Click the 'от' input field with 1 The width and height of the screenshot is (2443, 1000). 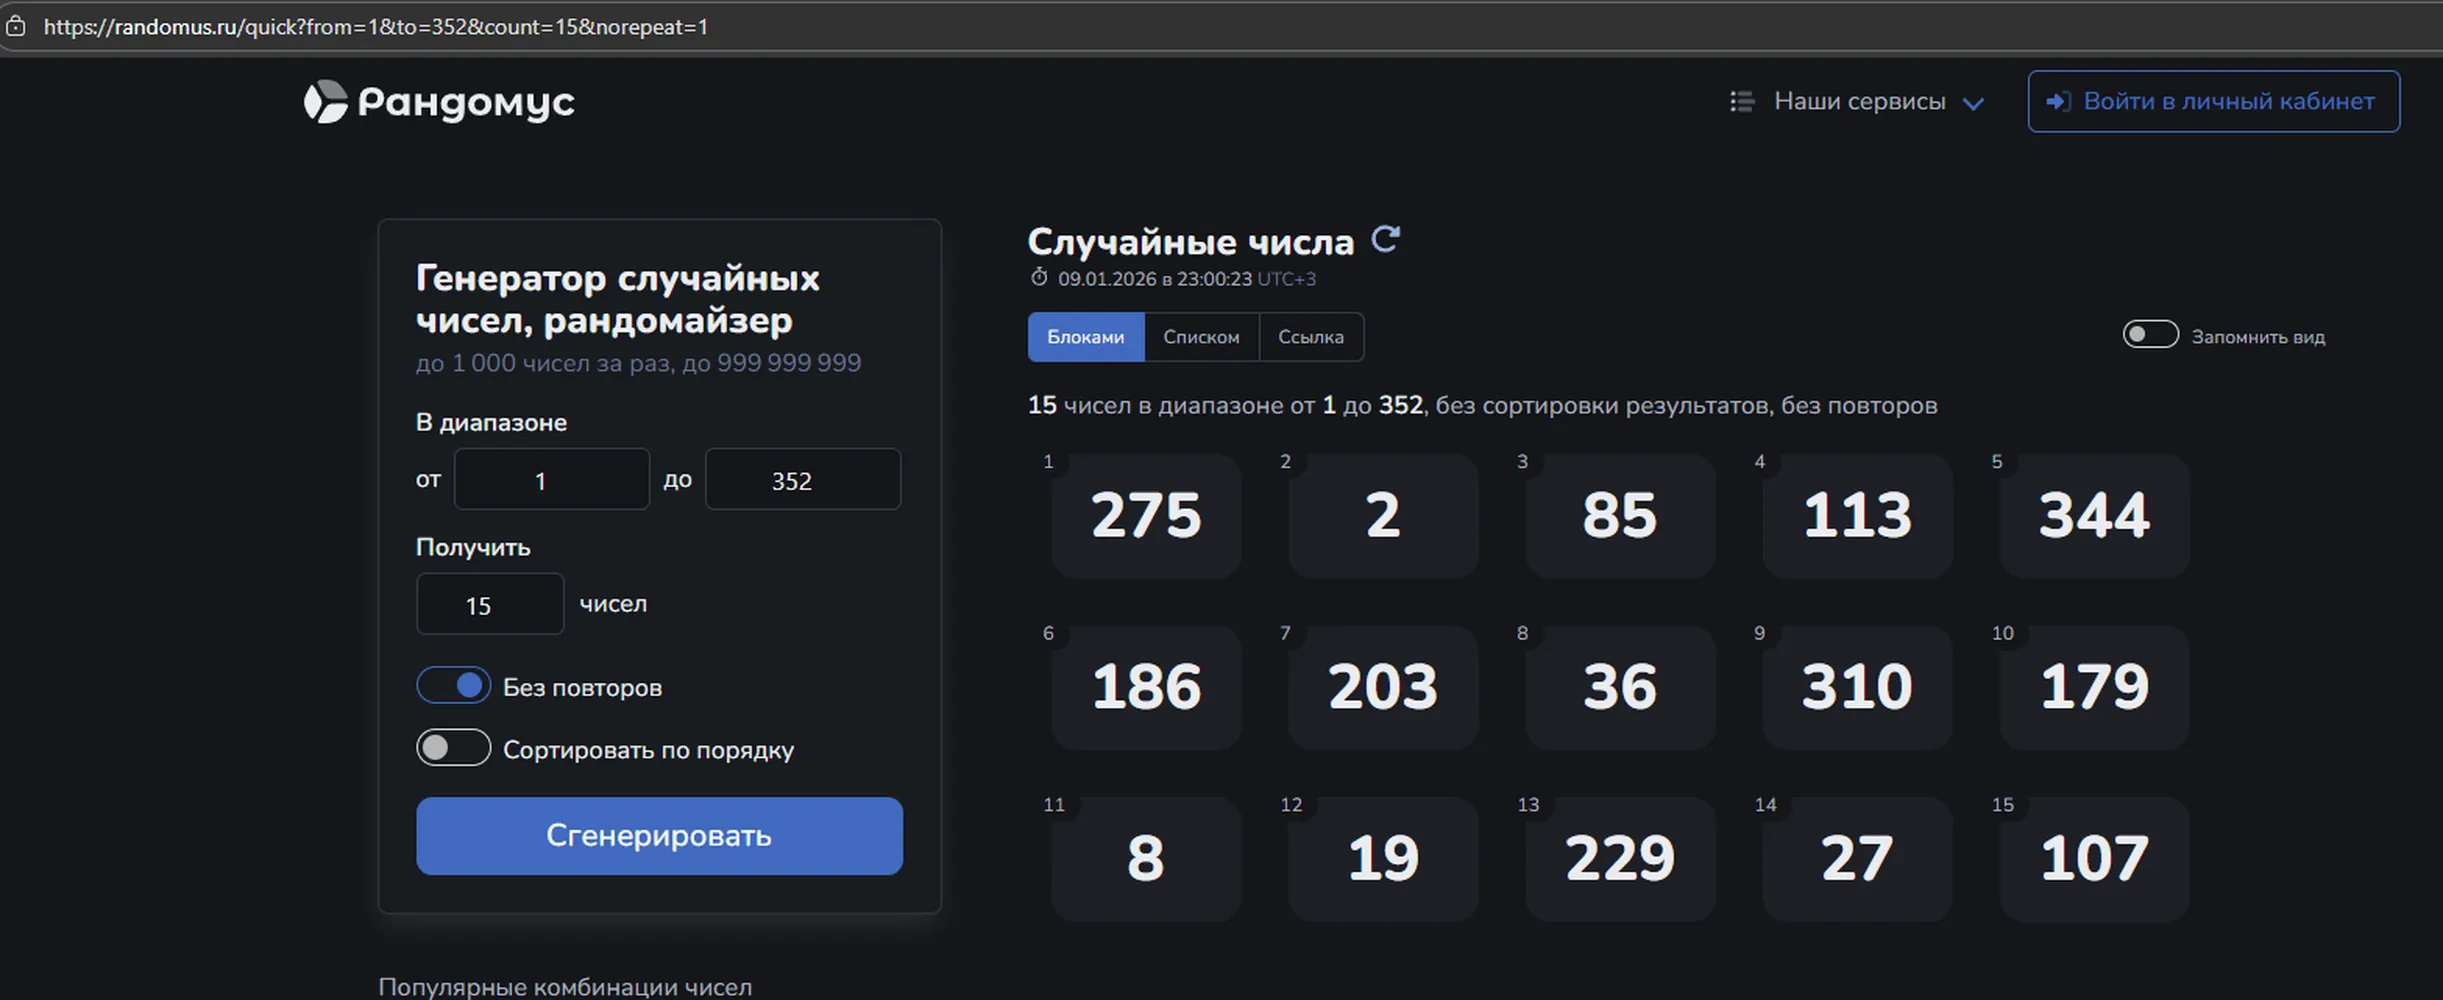[x=552, y=480]
